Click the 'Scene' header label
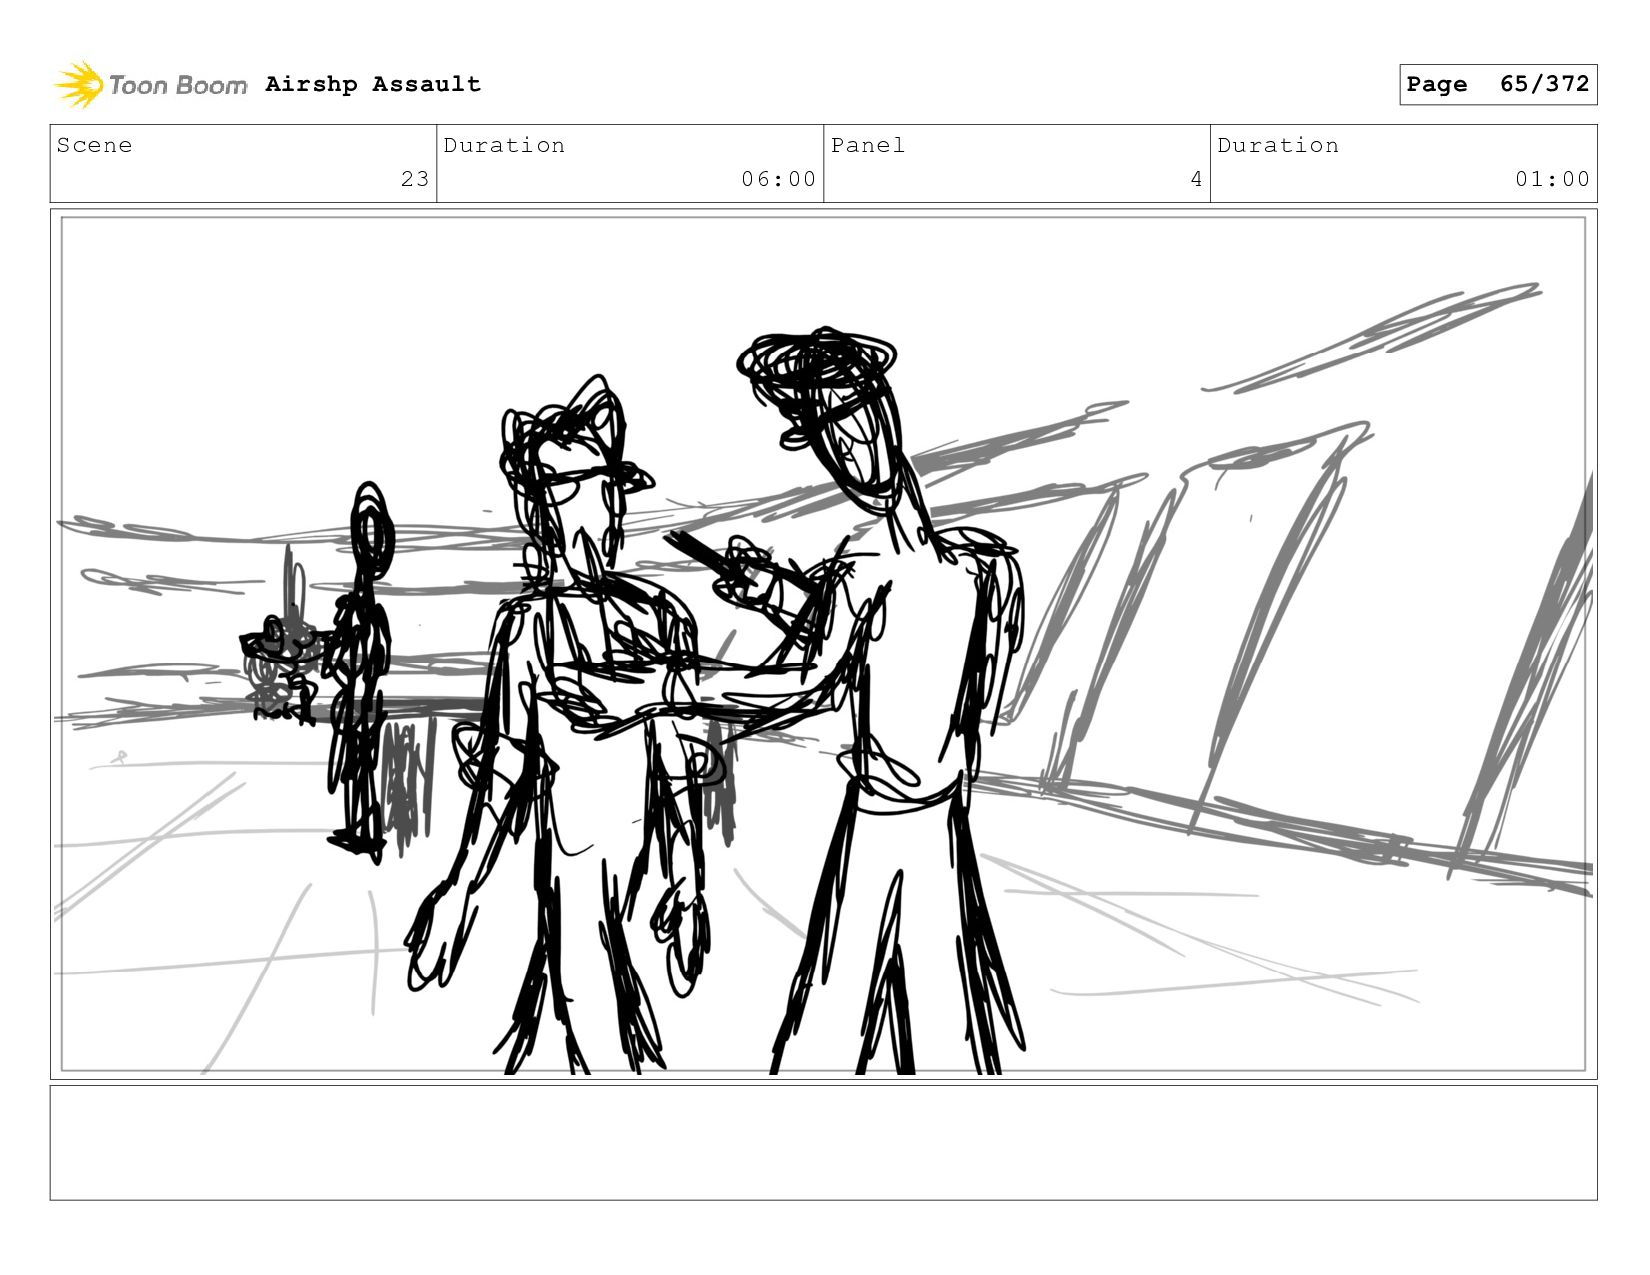This screenshot has height=1275, width=1650. pos(94,145)
